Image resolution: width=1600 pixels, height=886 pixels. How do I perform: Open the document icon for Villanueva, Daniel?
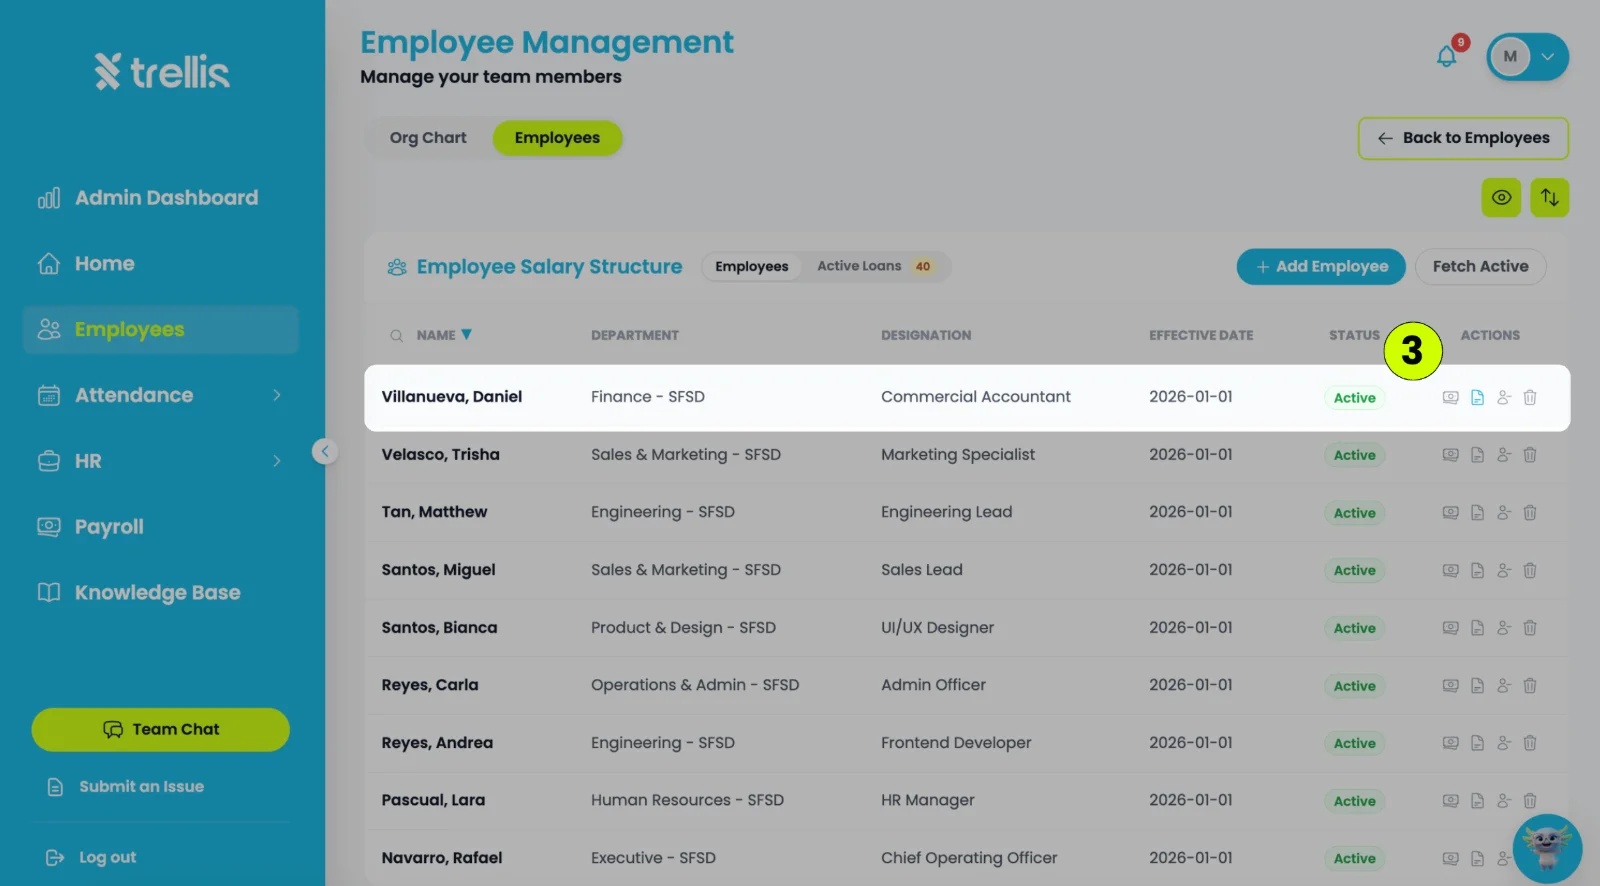pos(1477,398)
